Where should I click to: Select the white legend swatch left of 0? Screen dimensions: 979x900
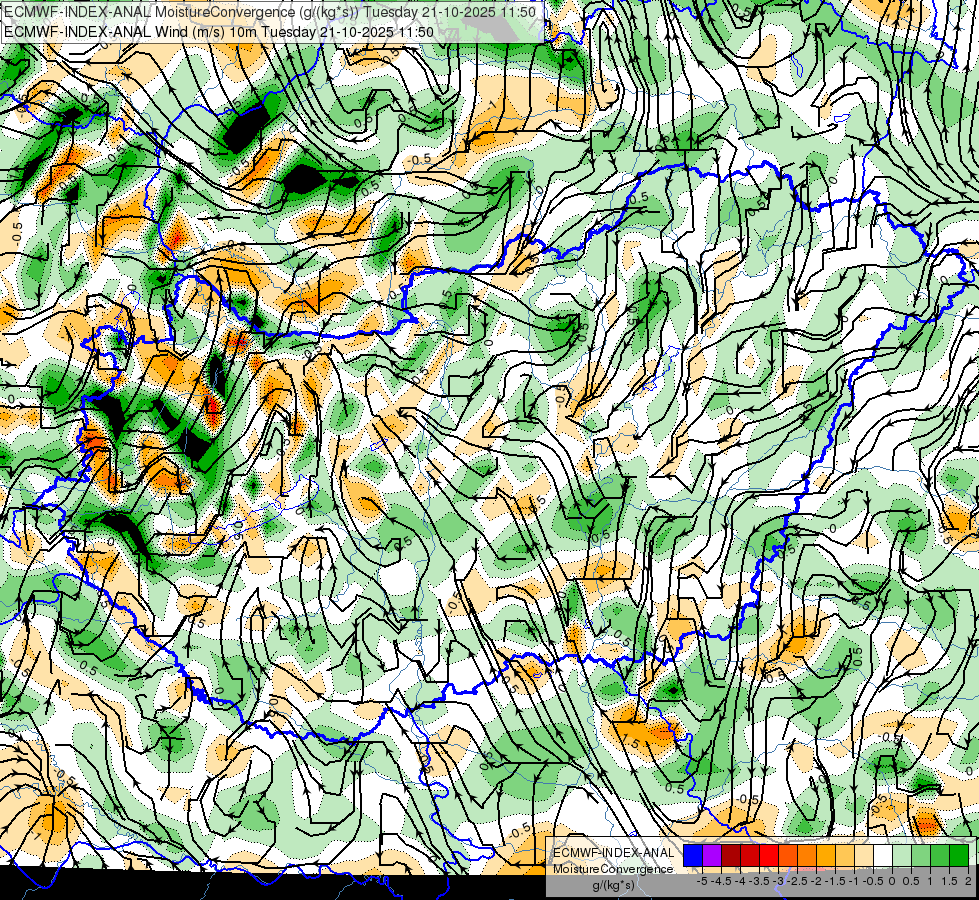pos(883,855)
